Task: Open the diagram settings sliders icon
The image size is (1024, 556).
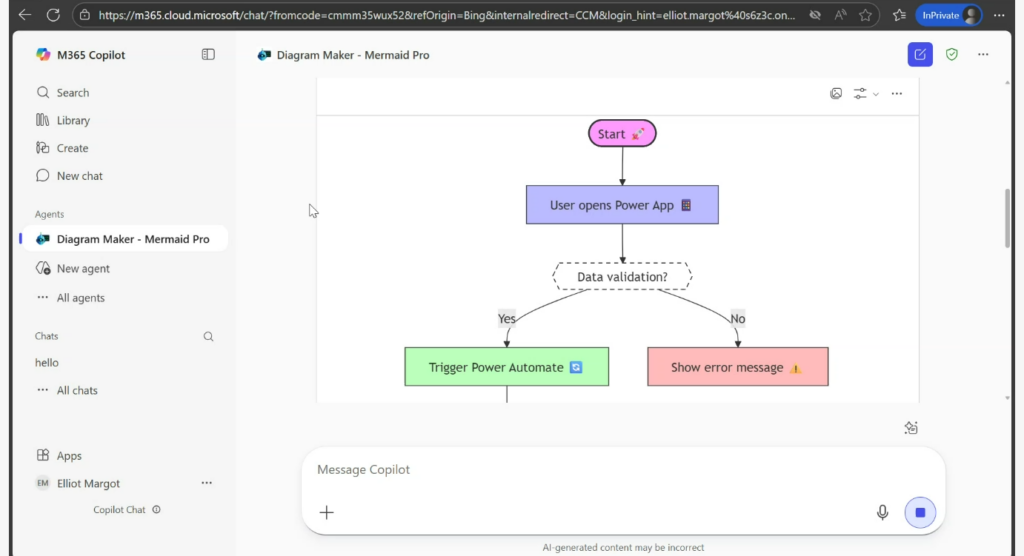Action: click(860, 93)
